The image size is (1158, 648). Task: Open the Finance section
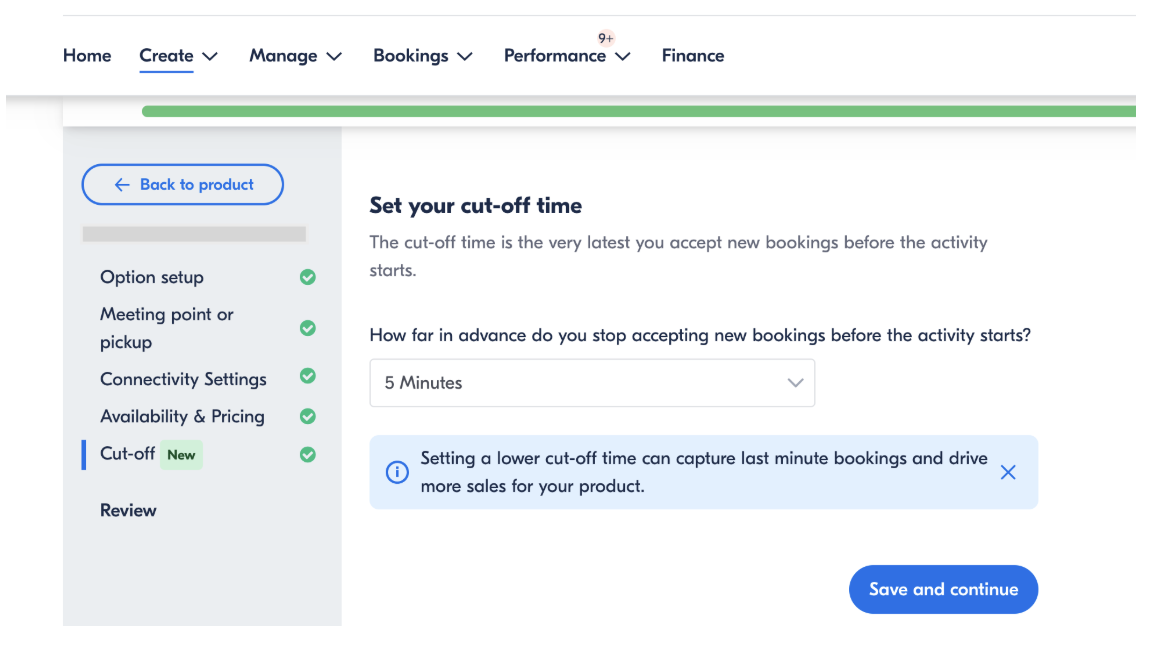pyautogui.click(x=692, y=56)
